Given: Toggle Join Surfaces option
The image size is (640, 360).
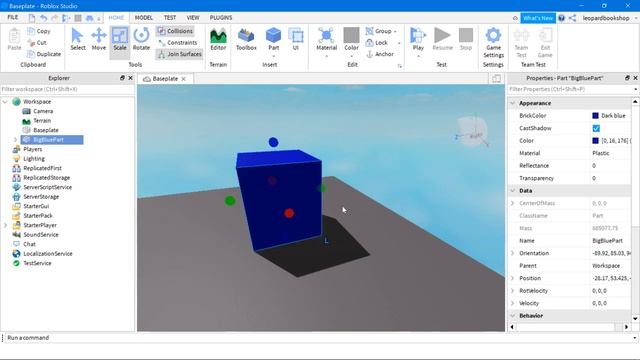Looking at the screenshot, I should (x=180, y=54).
